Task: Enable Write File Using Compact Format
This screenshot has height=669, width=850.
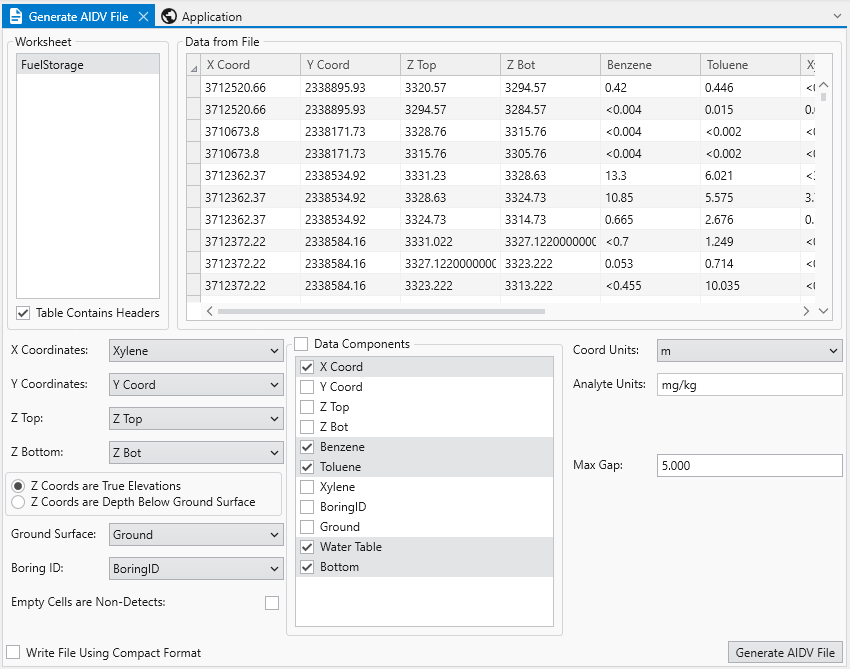Action: coord(13,653)
